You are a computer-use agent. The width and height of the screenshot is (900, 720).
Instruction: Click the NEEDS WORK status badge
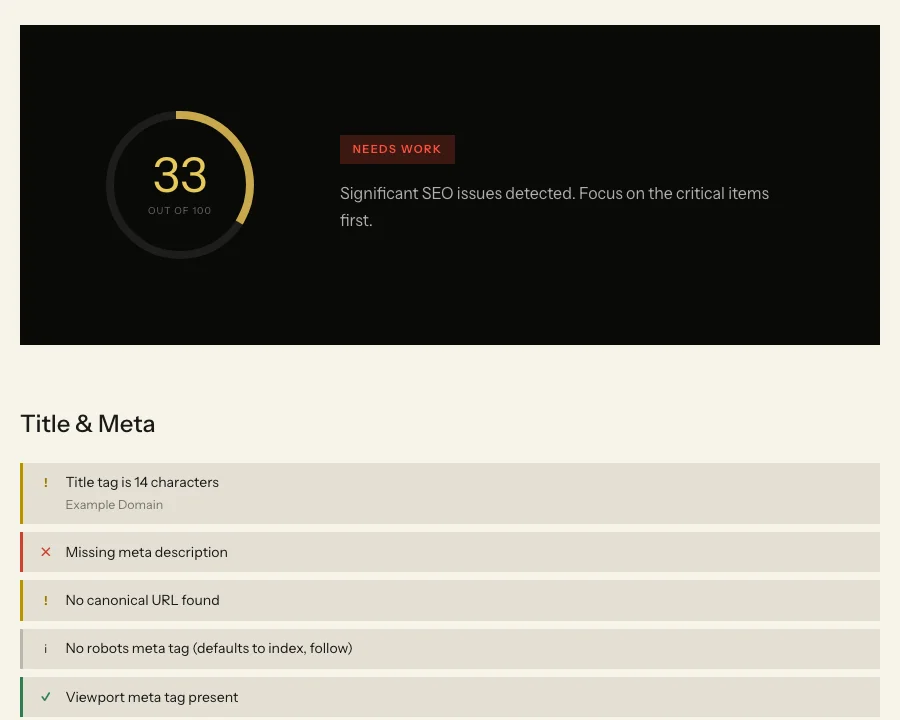point(397,149)
